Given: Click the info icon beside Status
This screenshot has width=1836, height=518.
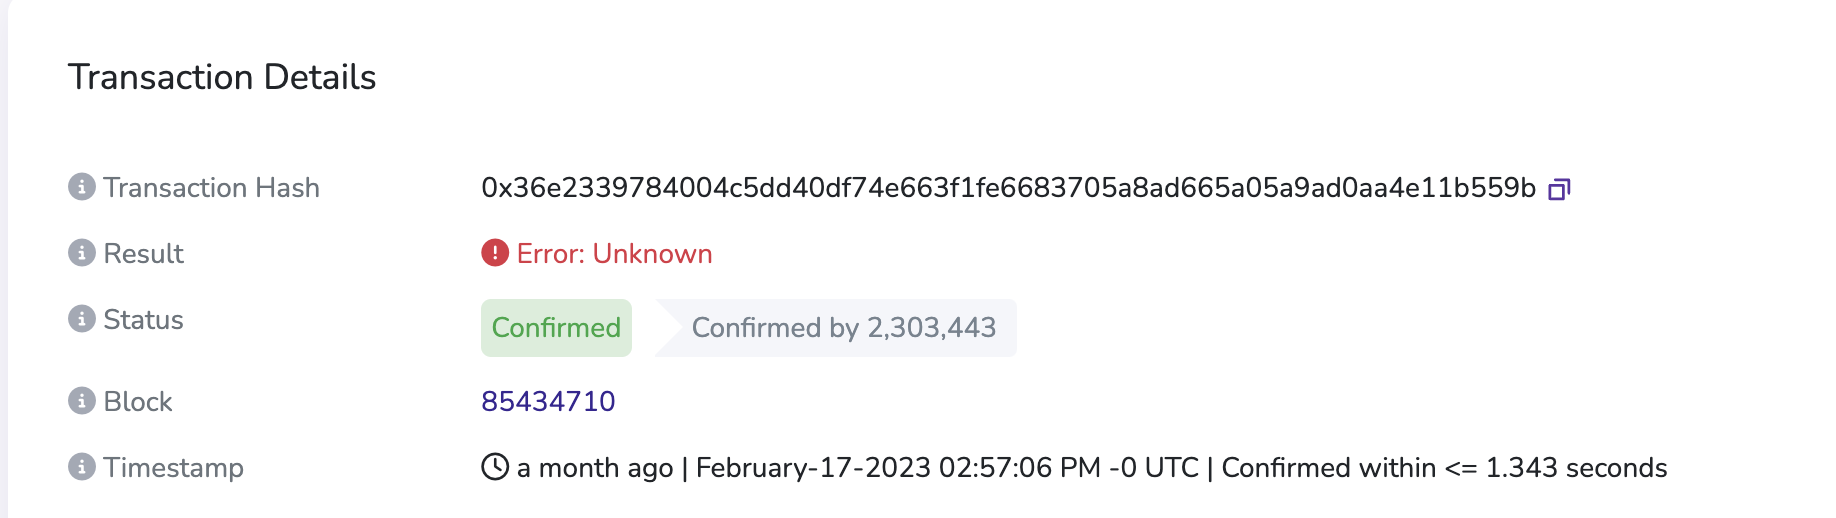Looking at the screenshot, I should [82, 319].
